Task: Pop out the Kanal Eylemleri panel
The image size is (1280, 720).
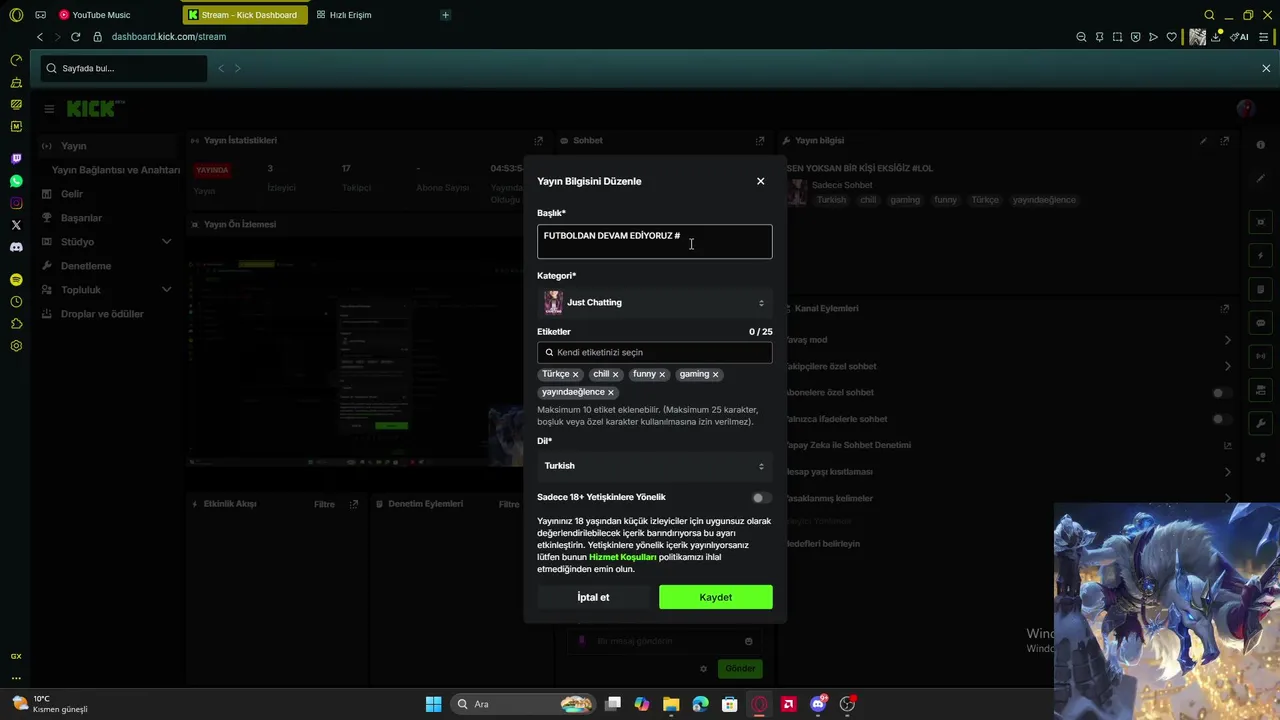Action: coord(1225,309)
